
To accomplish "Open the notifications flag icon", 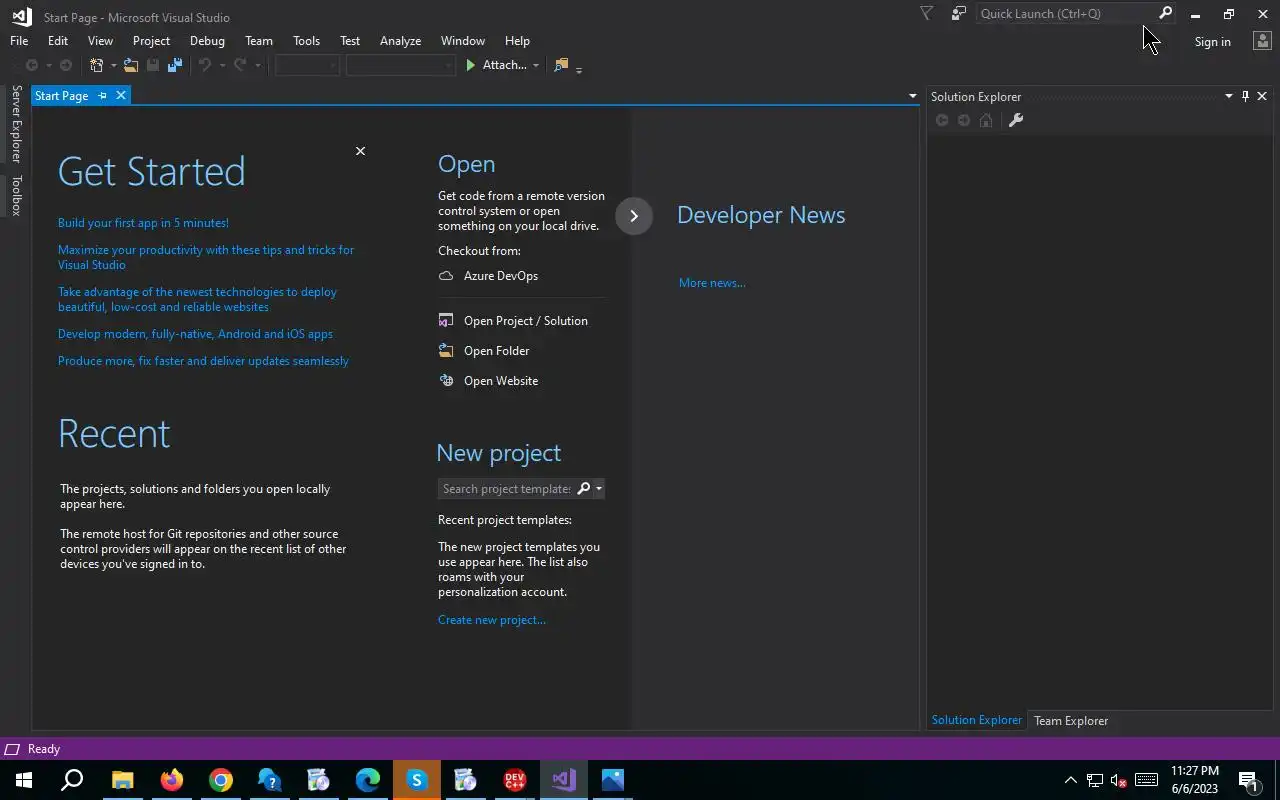I will click(926, 14).
